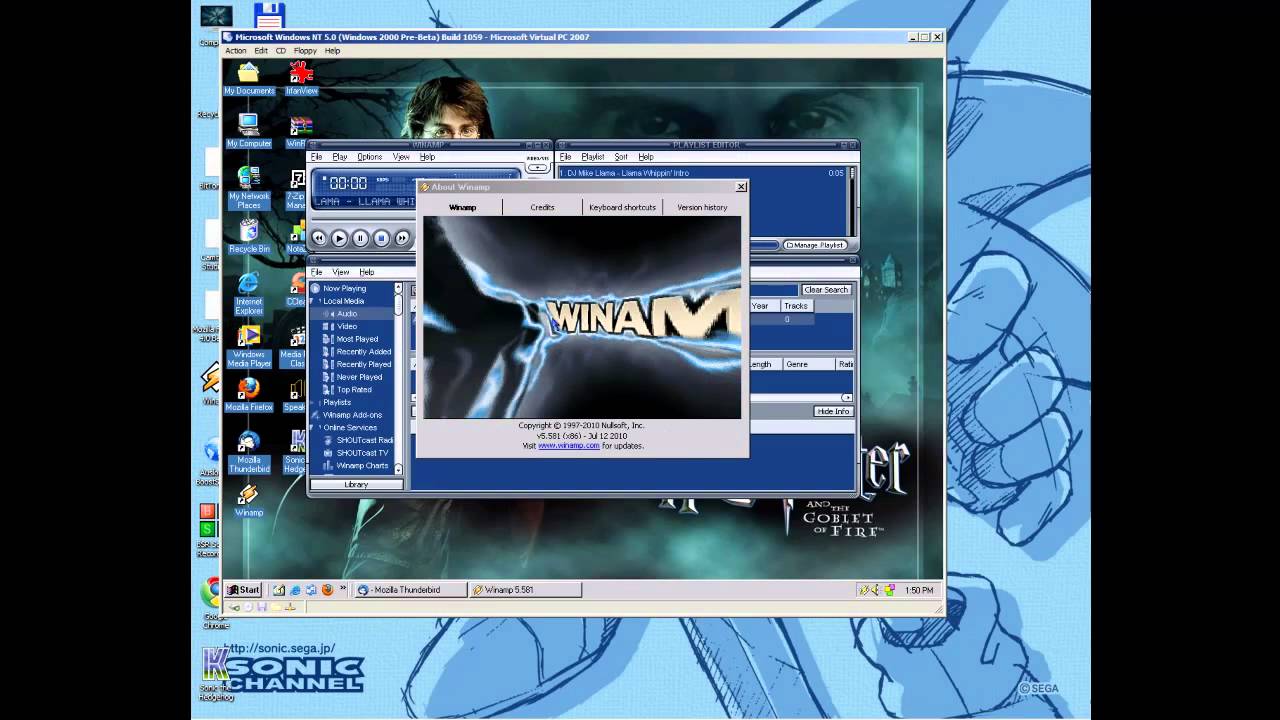This screenshot has width=1280, height=720.
Task: Open the Winamp Options menu
Action: click(x=370, y=157)
